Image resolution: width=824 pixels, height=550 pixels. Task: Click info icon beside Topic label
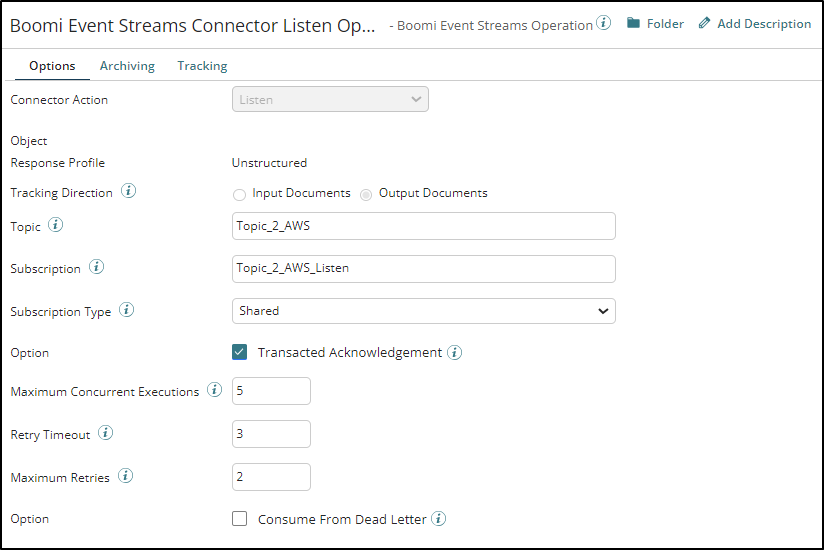56,225
